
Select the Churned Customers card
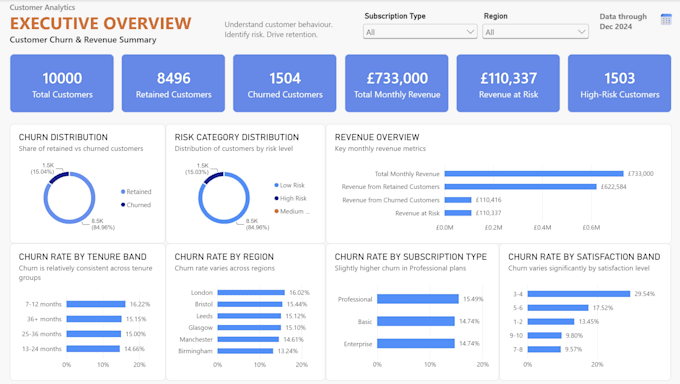pyautogui.click(x=285, y=83)
